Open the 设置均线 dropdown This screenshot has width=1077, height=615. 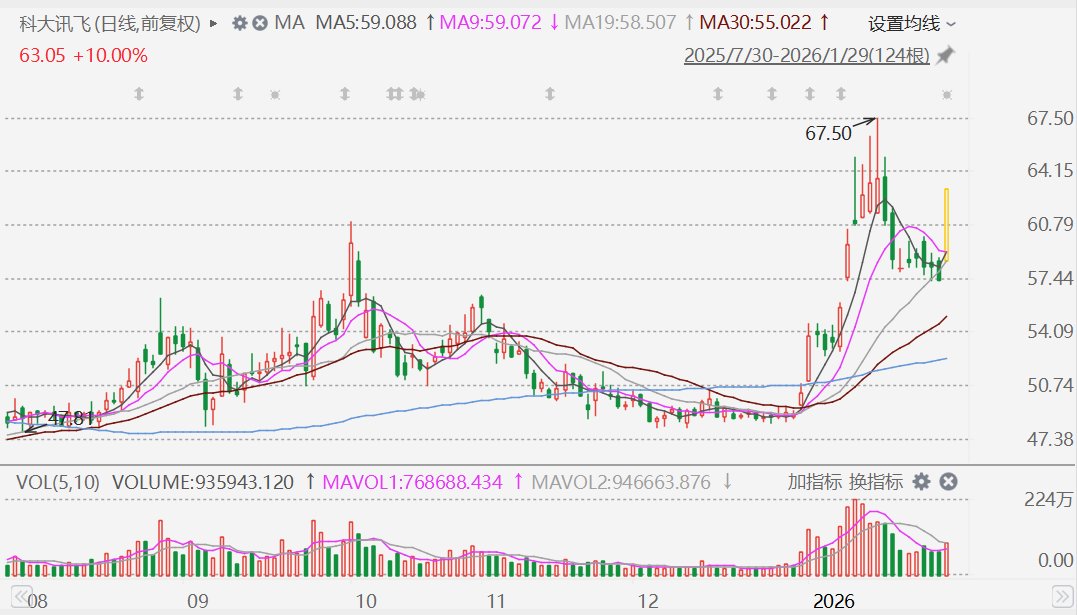click(911, 24)
